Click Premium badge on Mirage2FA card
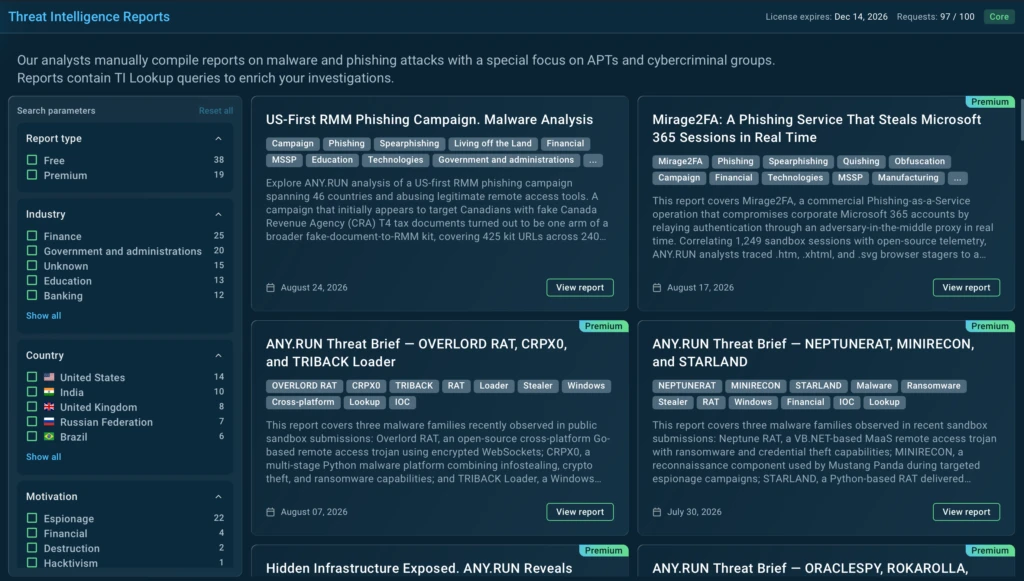The height and width of the screenshot is (581, 1024). 989,102
